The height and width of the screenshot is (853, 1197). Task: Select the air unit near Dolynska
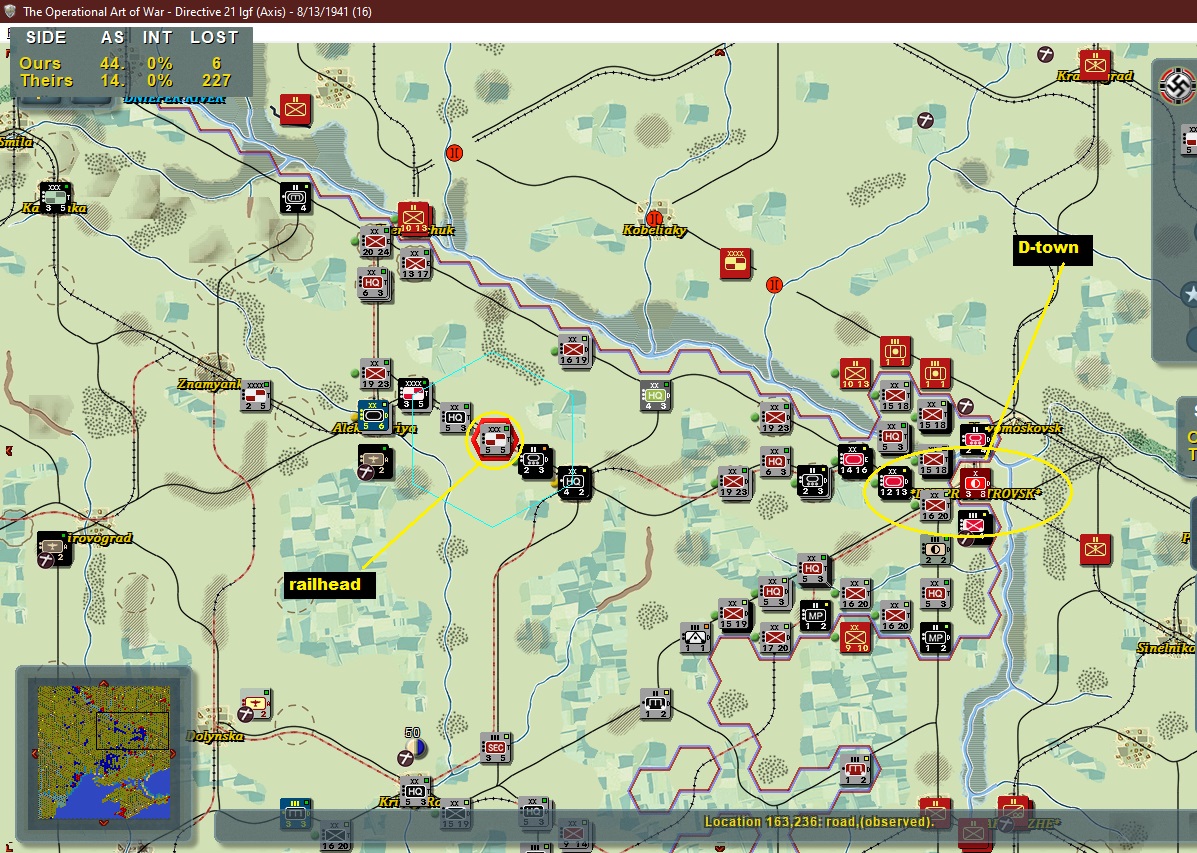pos(255,703)
